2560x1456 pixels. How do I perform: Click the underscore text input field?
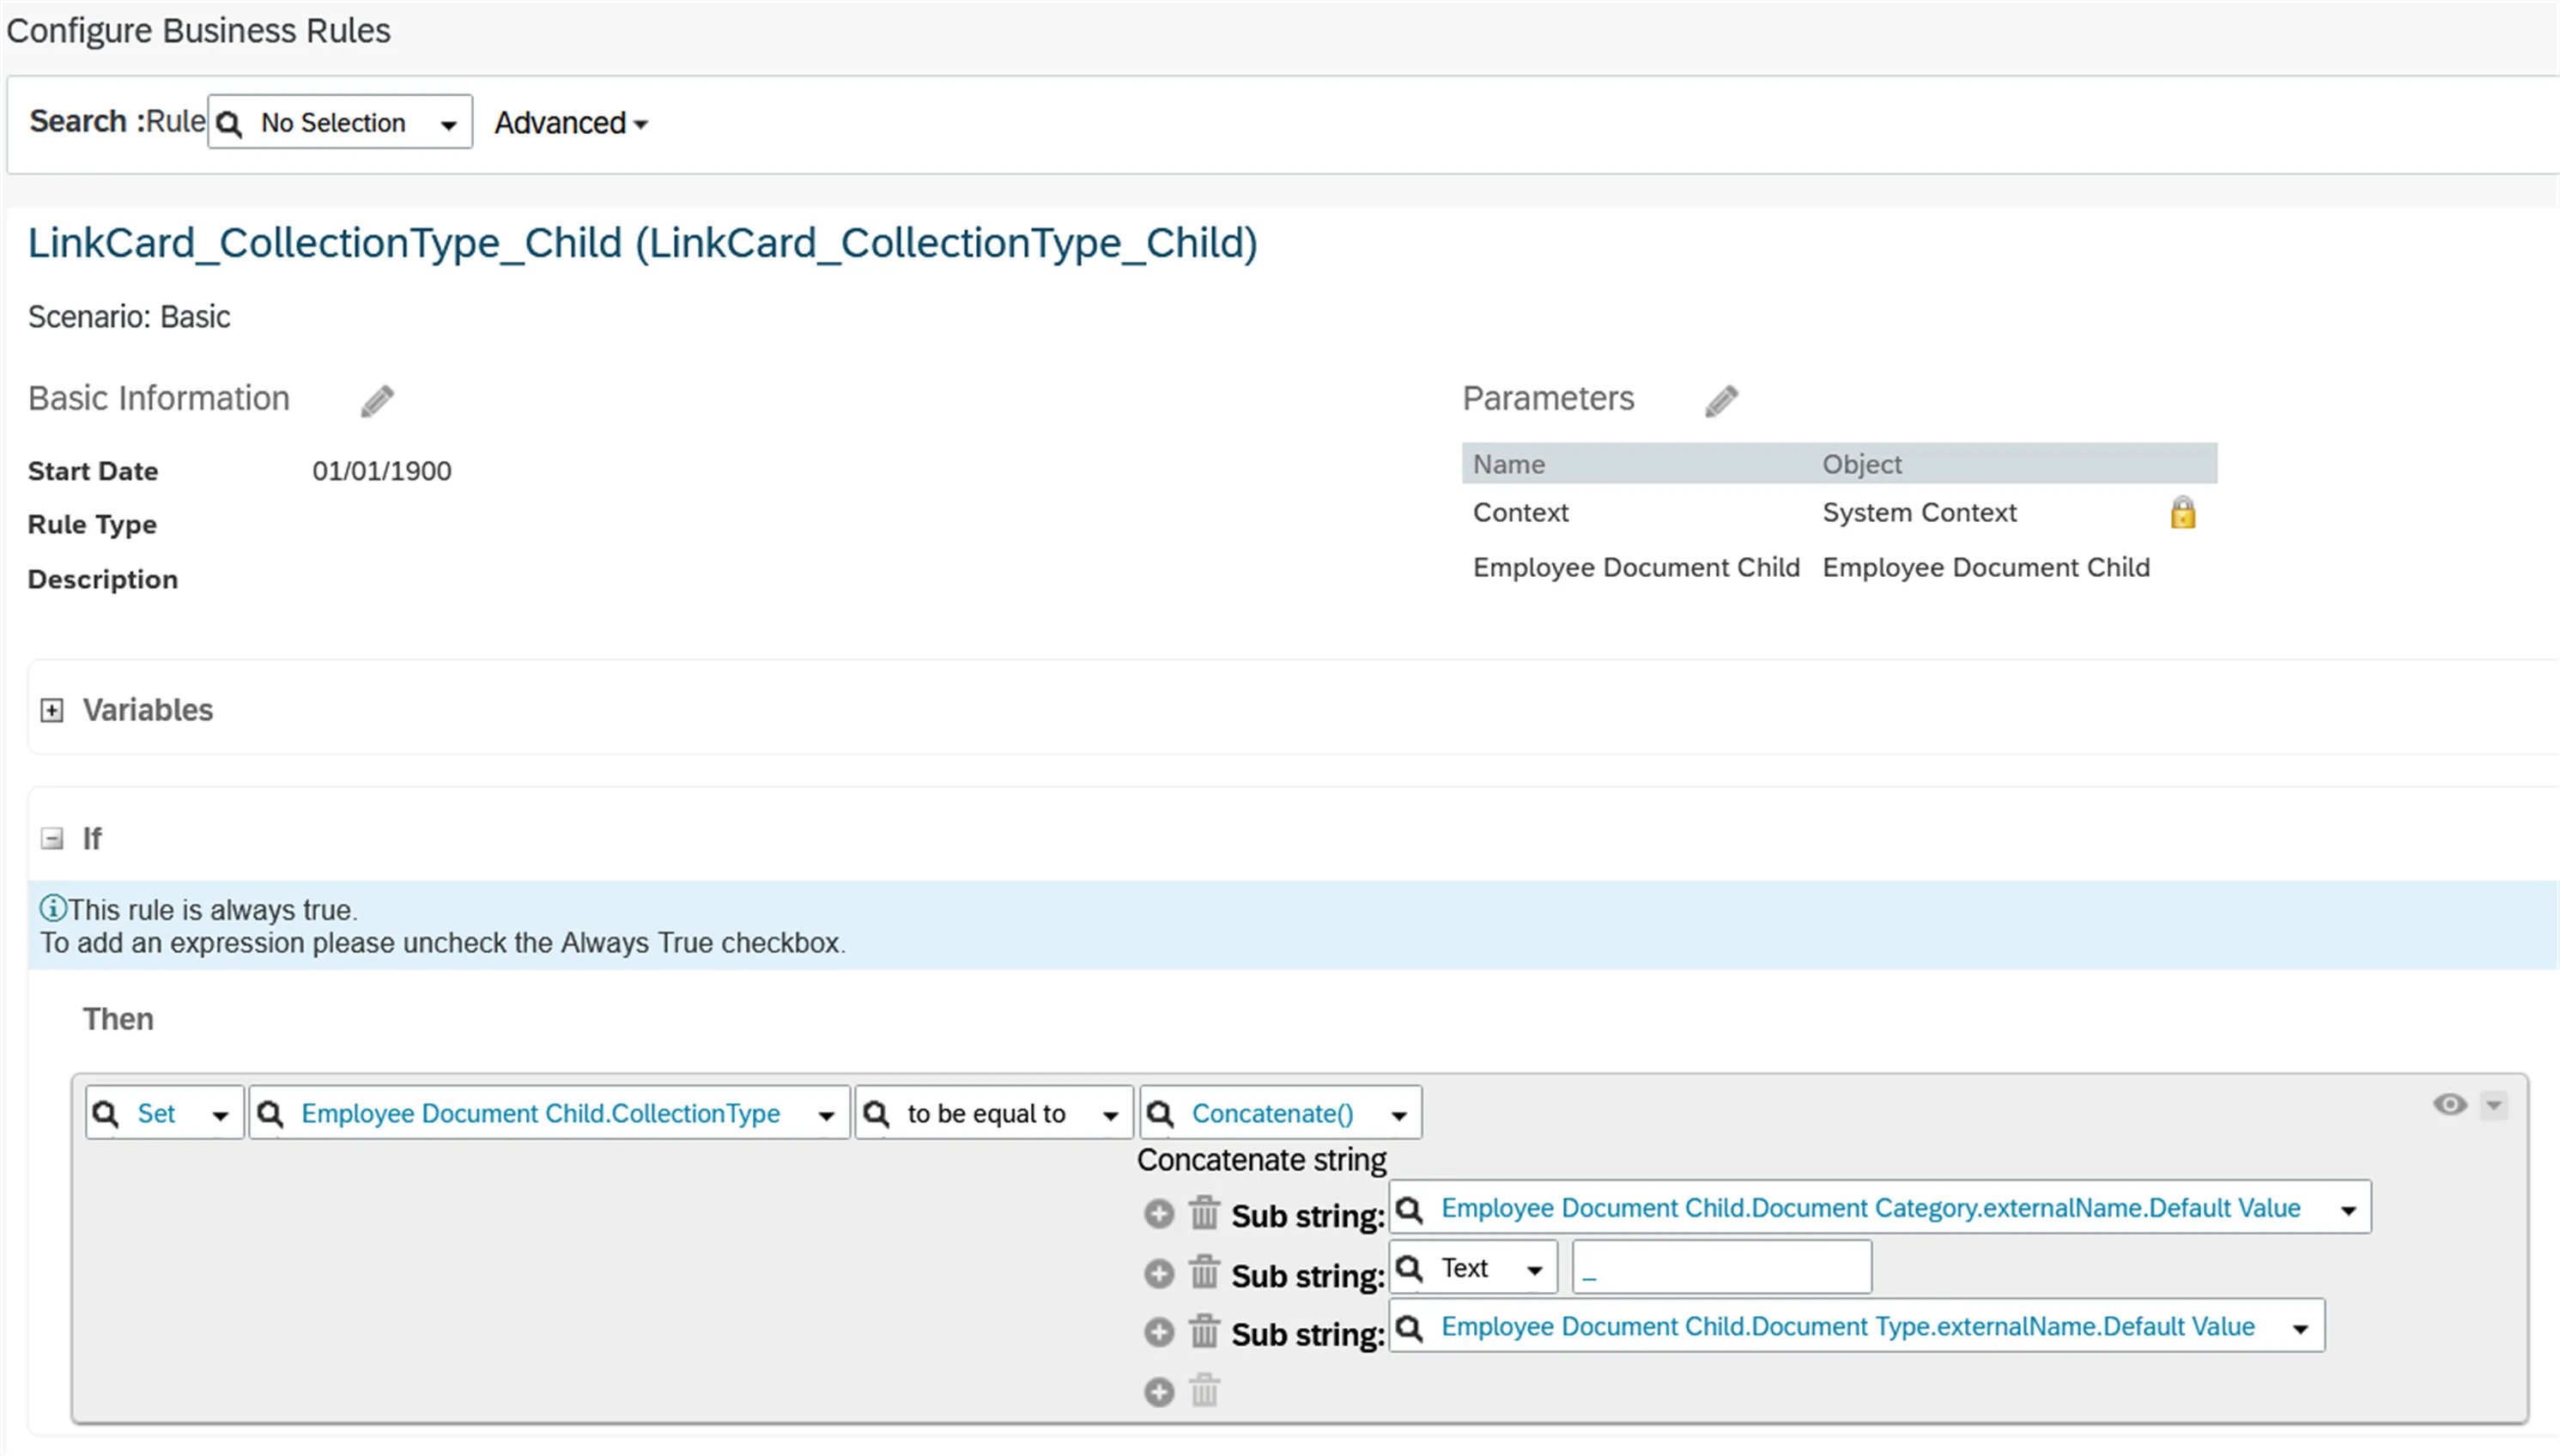1721,1267
